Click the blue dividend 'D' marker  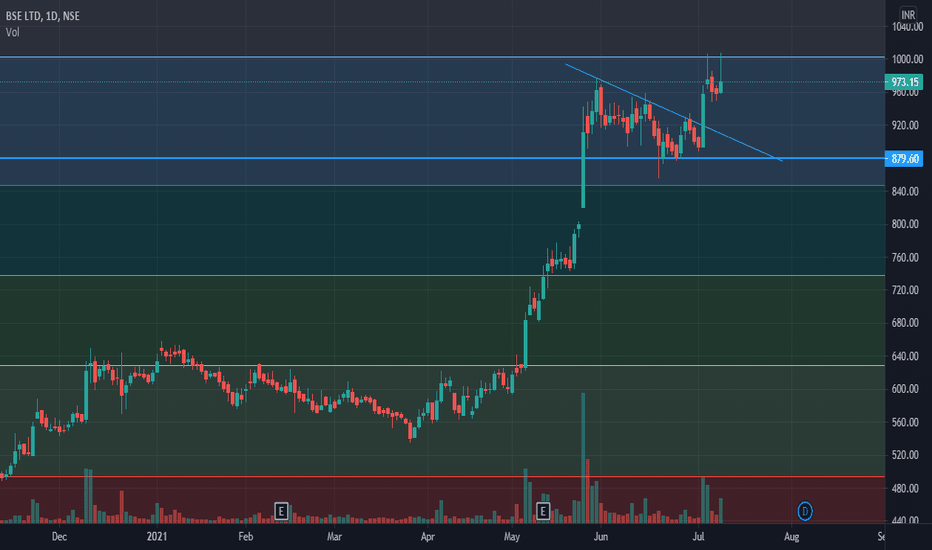(805, 511)
